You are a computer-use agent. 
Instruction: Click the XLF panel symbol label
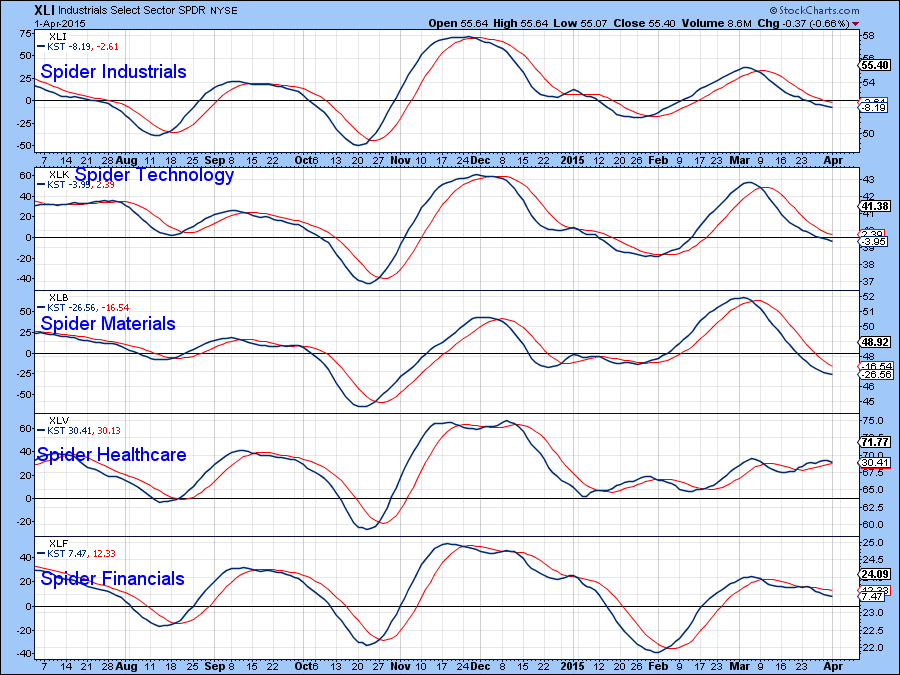click(59, 543)
